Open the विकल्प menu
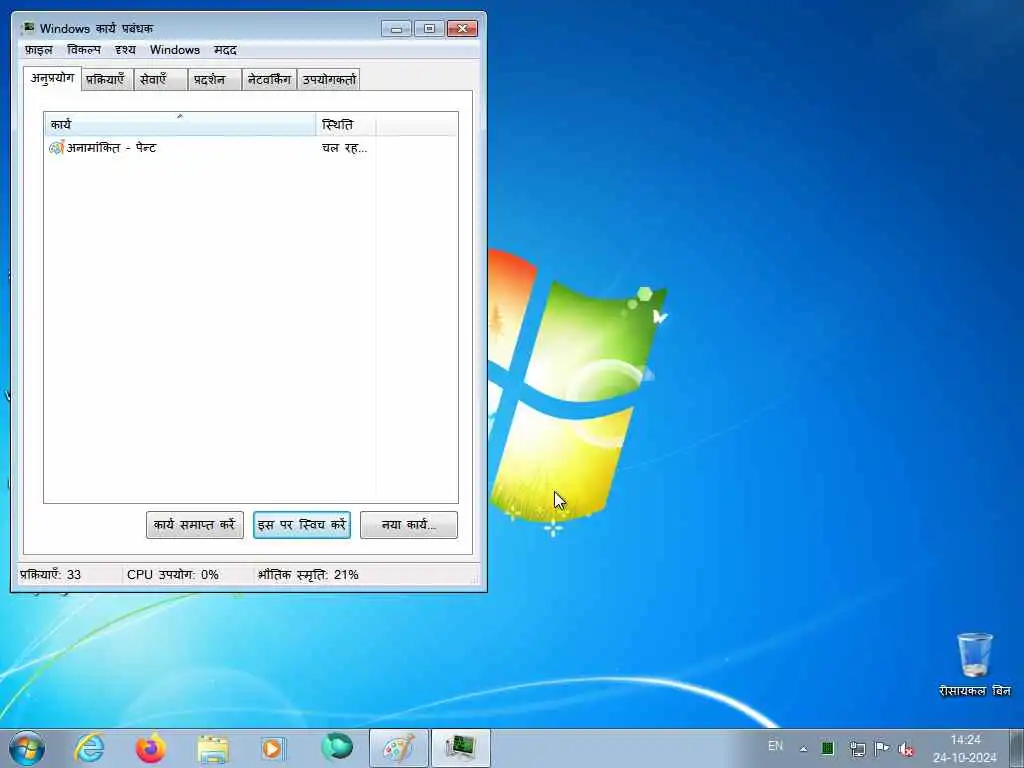This screenshot has width=1024, height=768. 84,50
